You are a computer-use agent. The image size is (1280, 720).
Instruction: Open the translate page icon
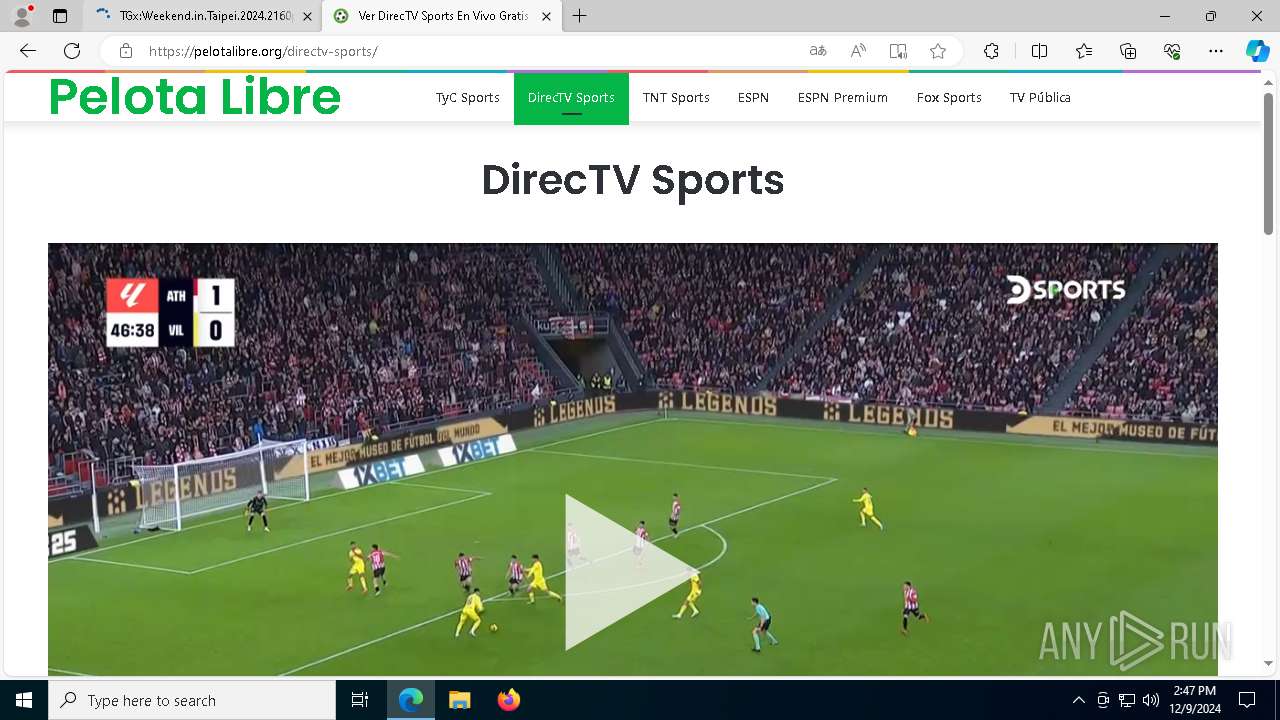818,51
